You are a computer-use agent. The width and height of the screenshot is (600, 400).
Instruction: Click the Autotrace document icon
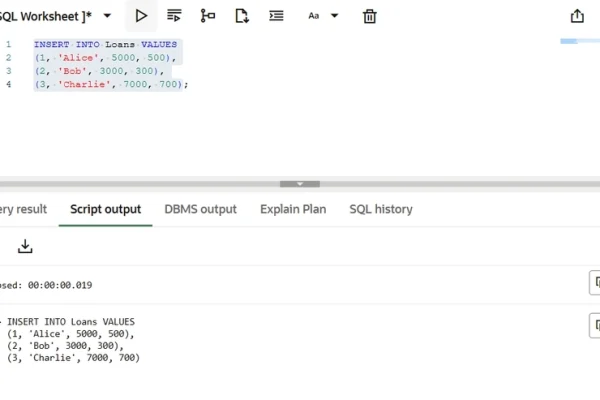point(242,16)
